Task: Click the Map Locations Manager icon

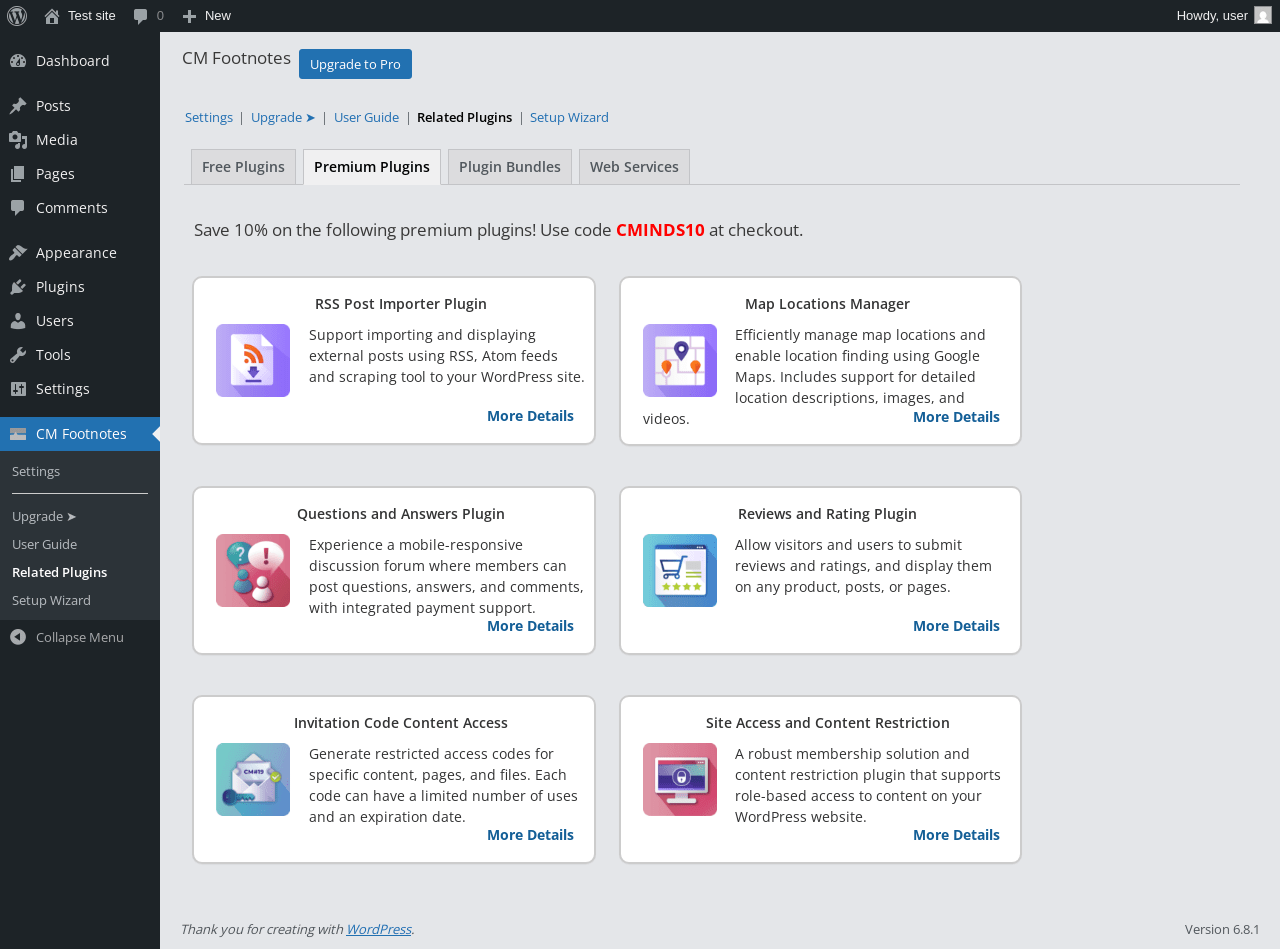Action: 680,360
